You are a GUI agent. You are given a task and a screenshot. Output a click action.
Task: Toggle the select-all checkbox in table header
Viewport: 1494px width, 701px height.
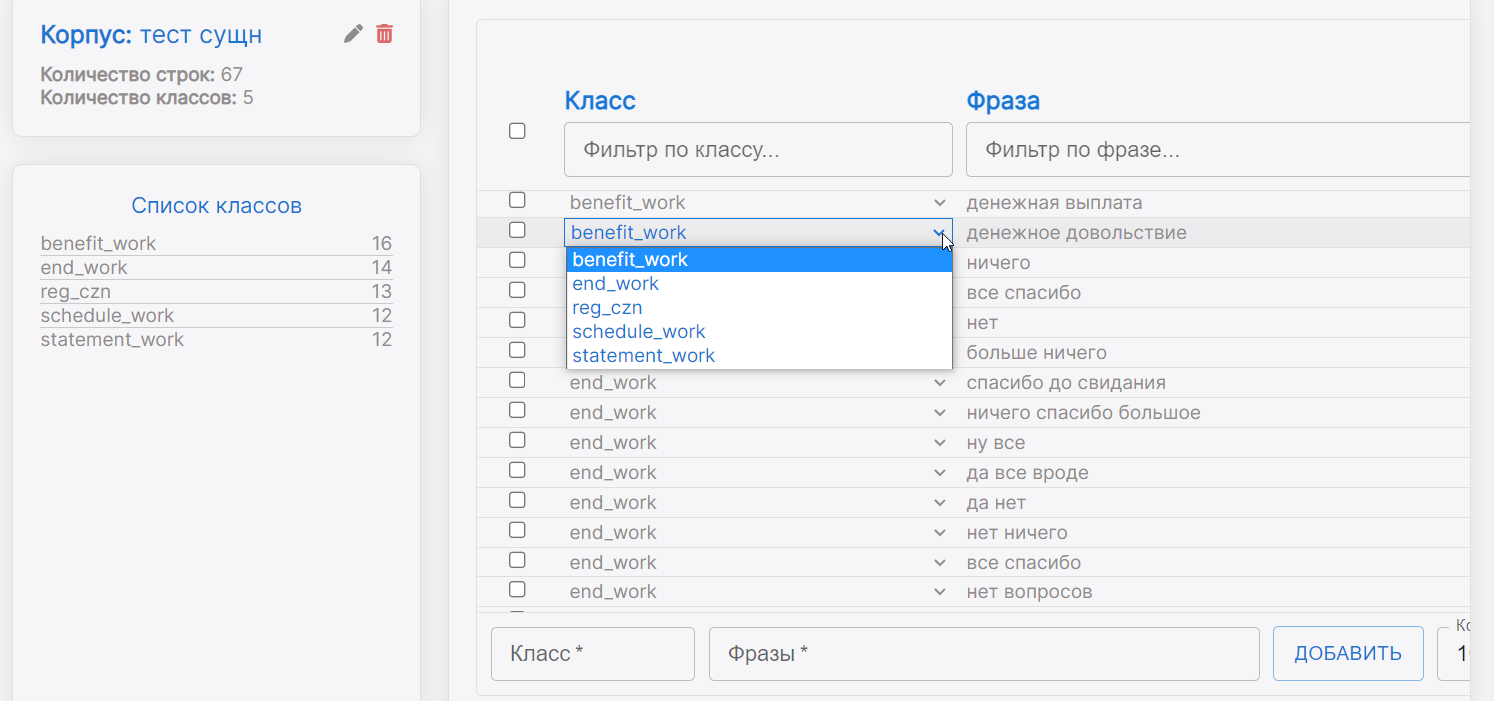pos(517,131)
